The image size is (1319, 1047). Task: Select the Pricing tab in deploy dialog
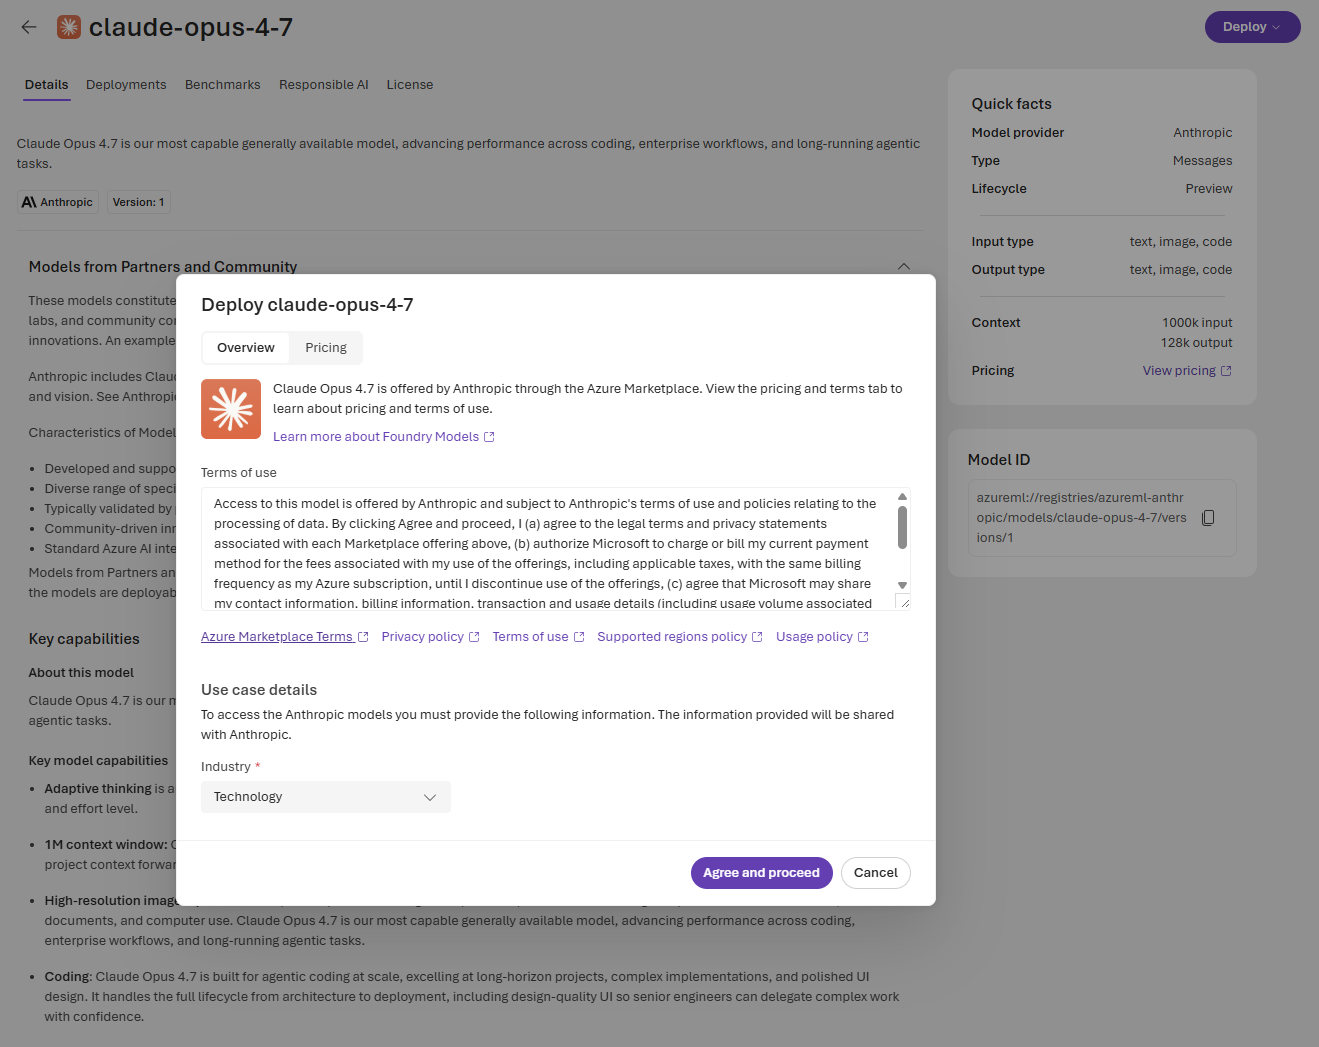pos(326,348)
